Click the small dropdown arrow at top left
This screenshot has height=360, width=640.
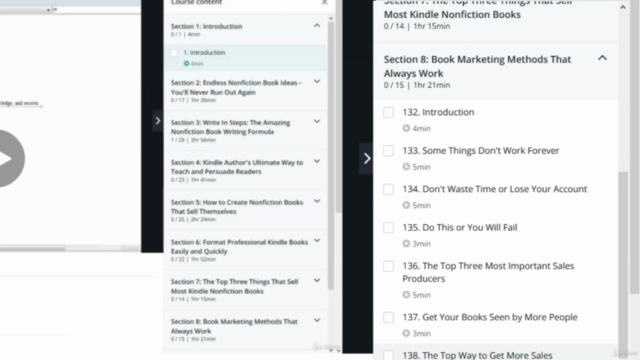point(48,10)
